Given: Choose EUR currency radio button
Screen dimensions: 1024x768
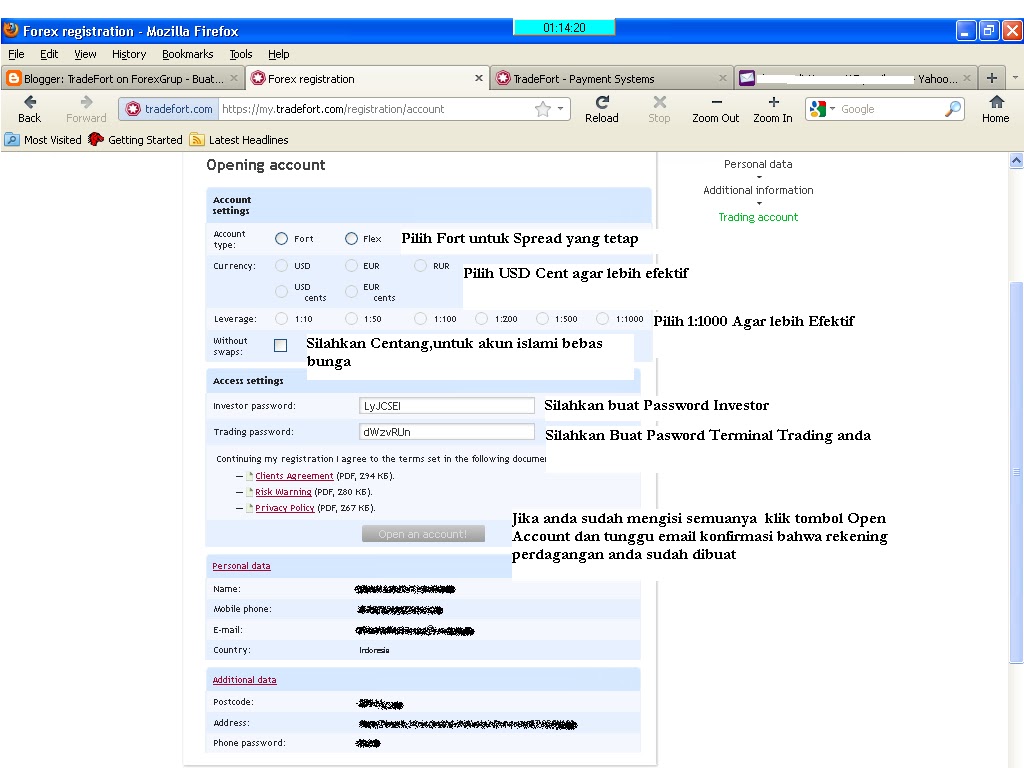Looking at the screenshot, I should (x=351, y=266).
